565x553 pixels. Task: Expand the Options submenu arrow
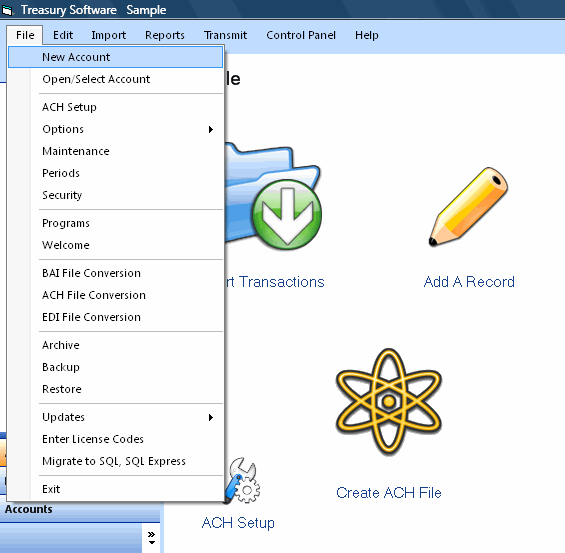click(211, 129)
